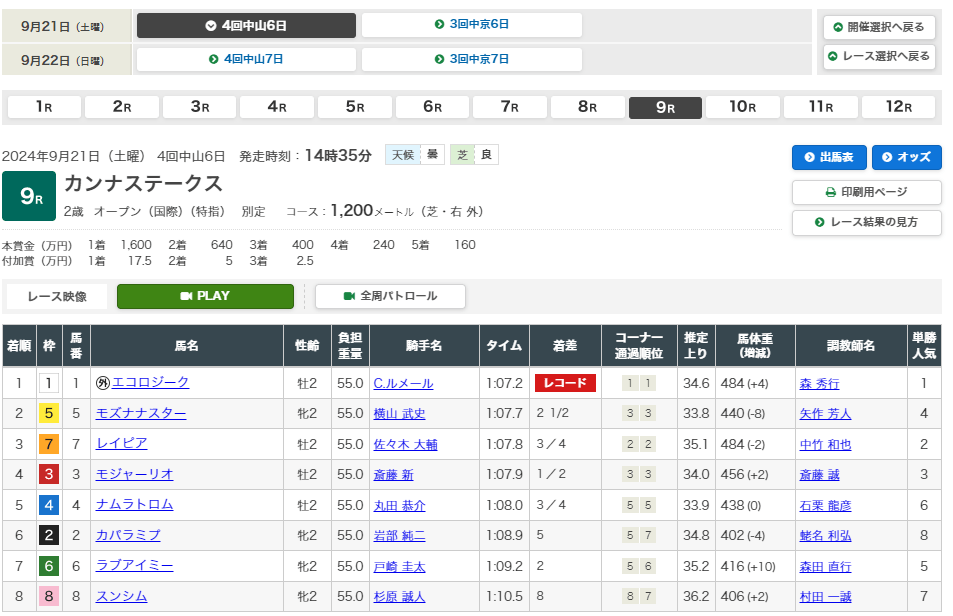
Task: View trainer 矢作 芳人 page
Action: (x=825, y=414)
